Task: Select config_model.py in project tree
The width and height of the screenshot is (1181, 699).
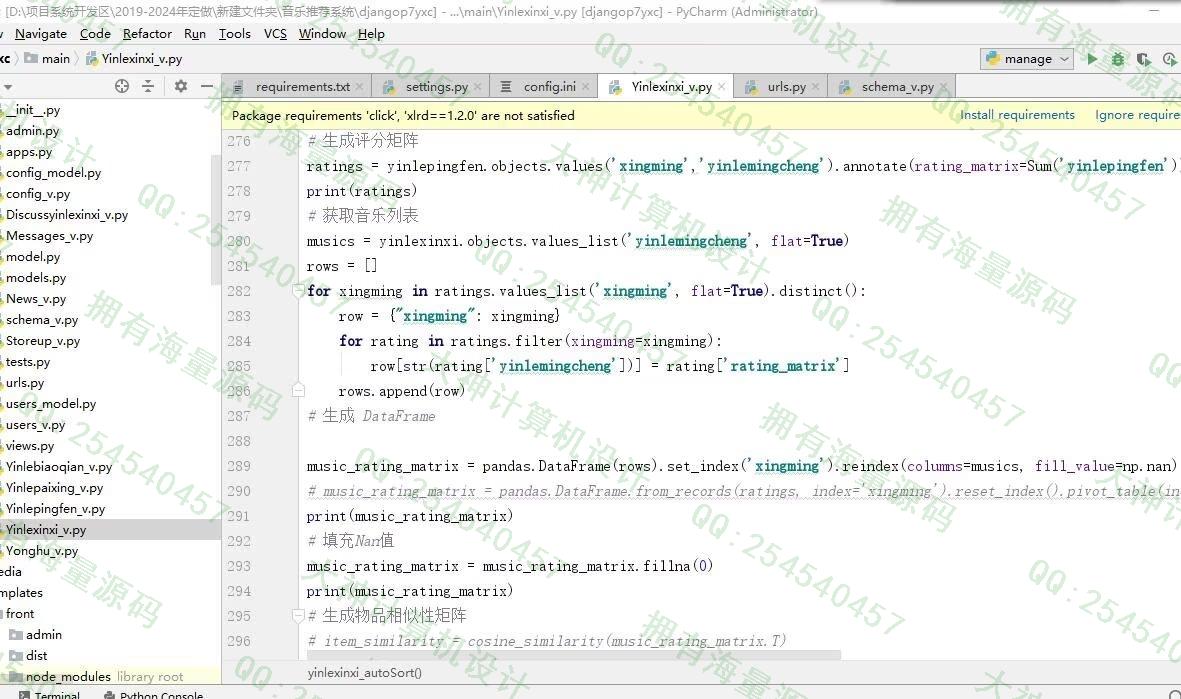Action: [53, 172]
